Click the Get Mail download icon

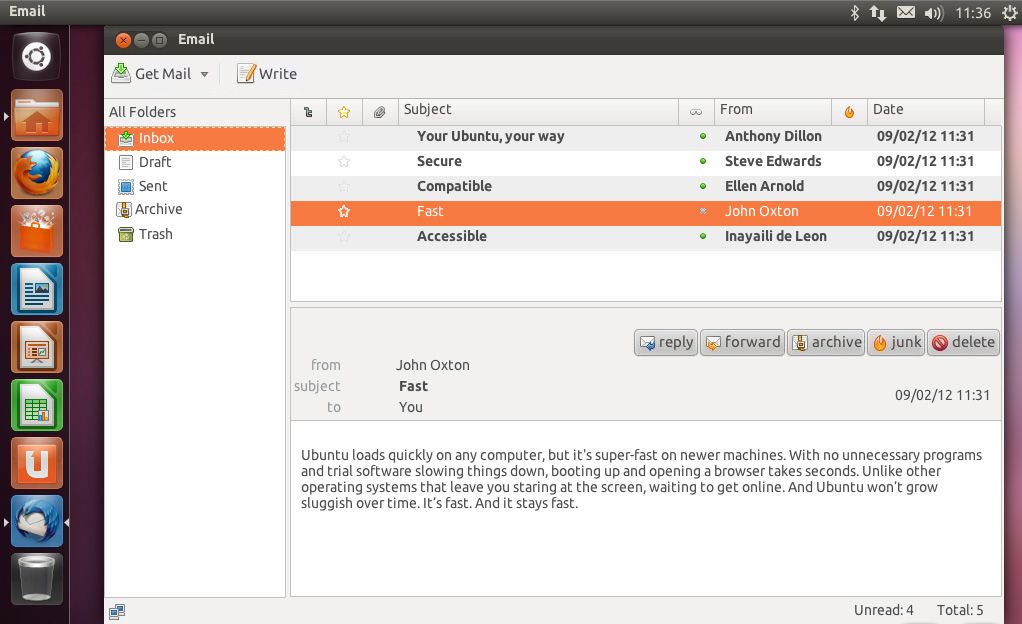point(121,73)
